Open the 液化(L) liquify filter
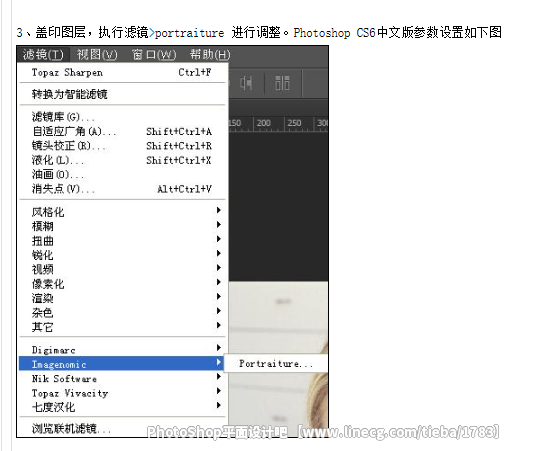 (122, 160)
